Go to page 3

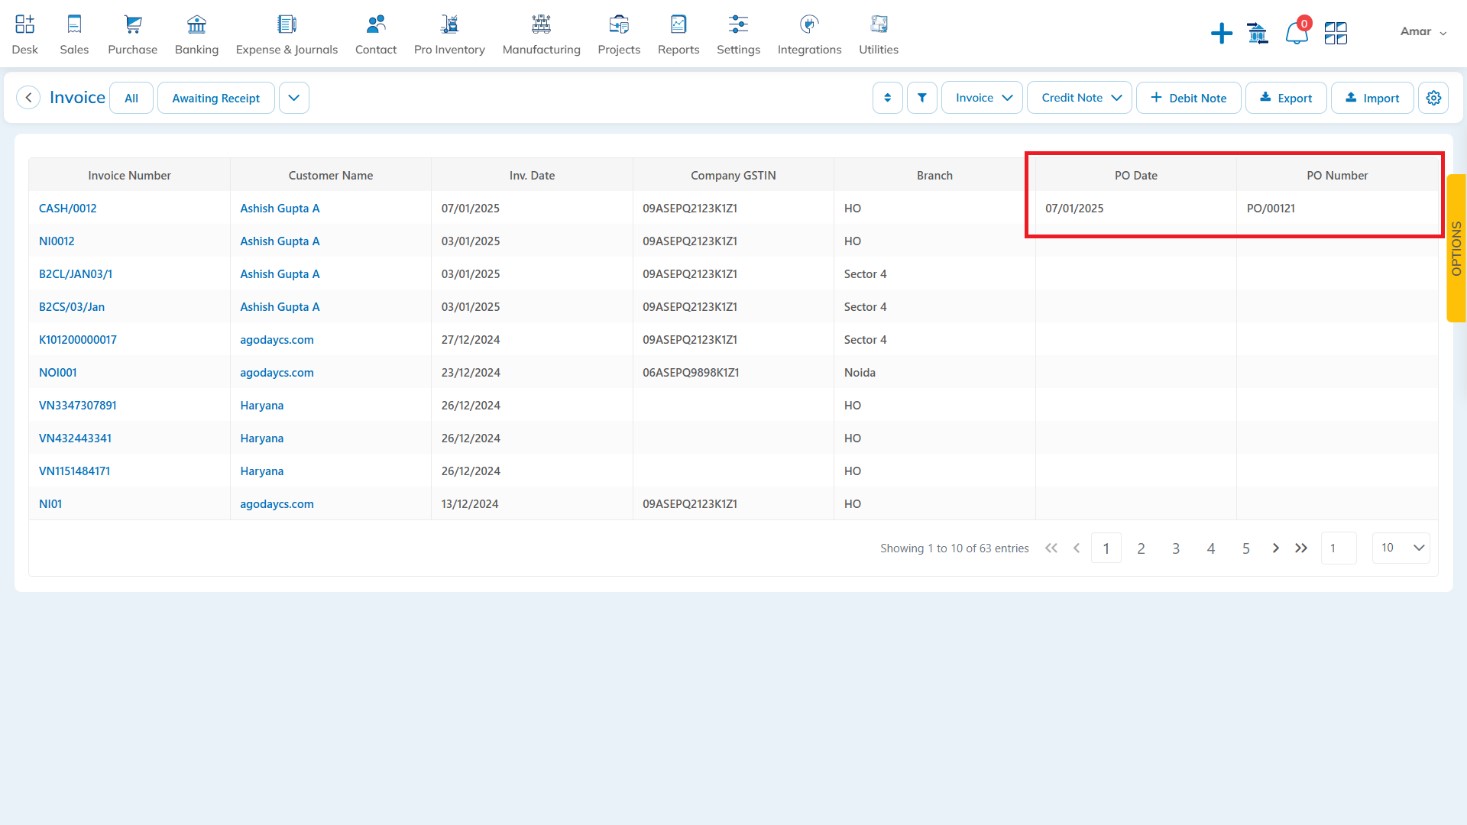(1176, 548)
